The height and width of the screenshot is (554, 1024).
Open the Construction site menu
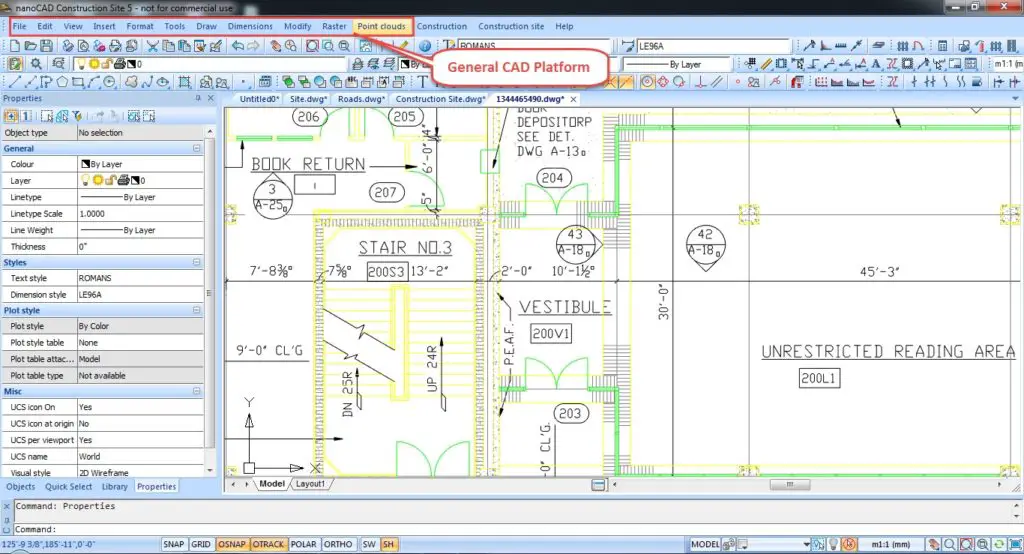point(511,26)
